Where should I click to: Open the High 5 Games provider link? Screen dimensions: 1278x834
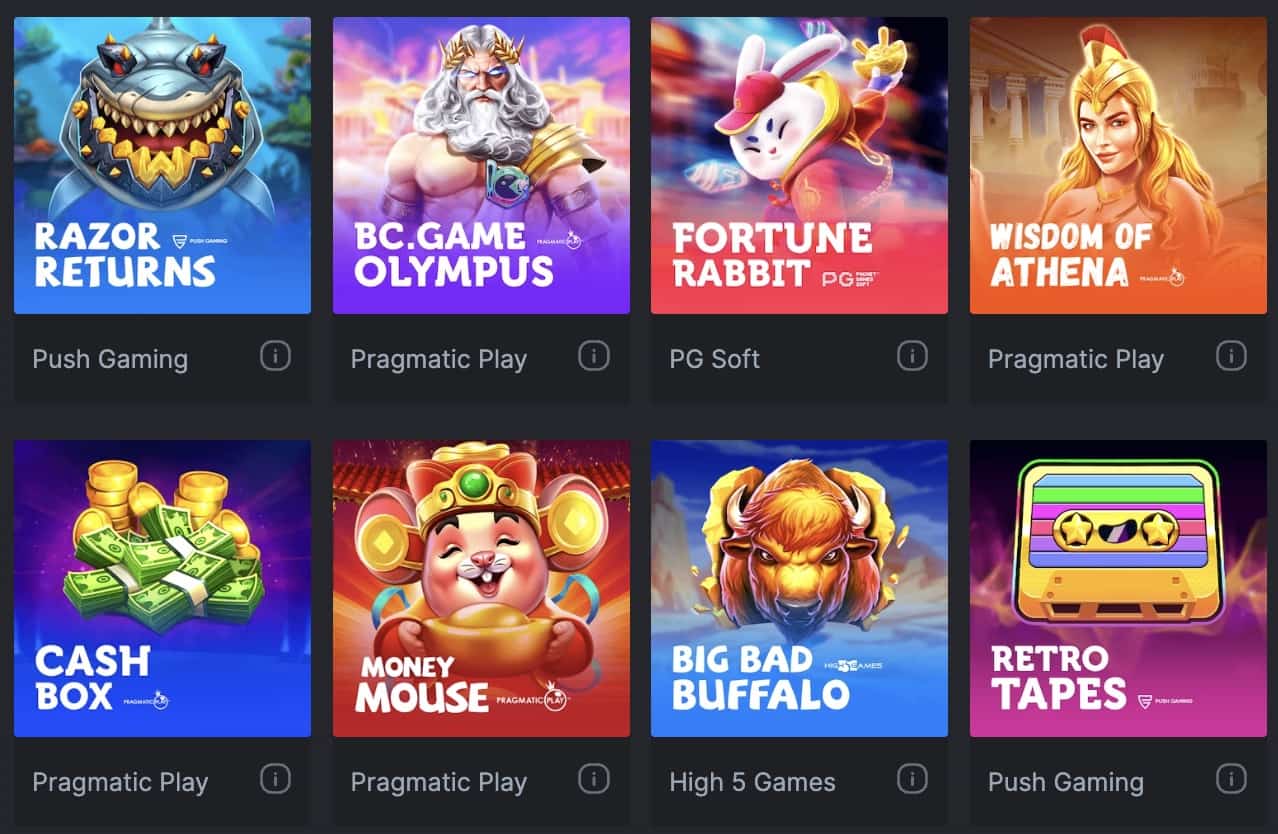(x=752, y=782)
